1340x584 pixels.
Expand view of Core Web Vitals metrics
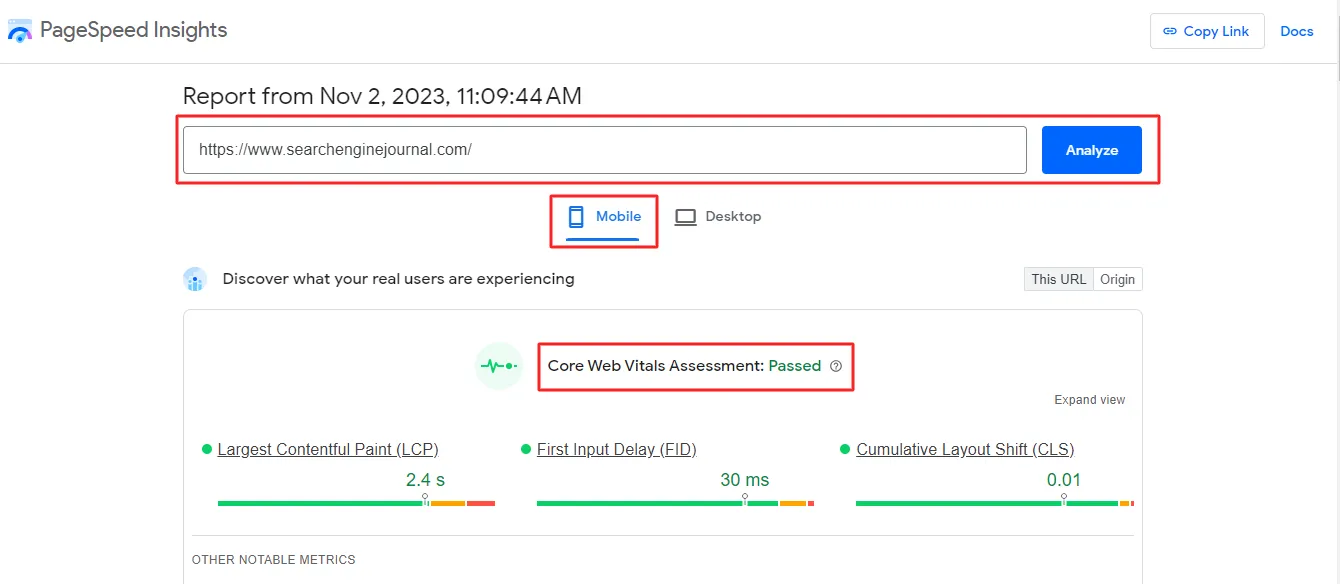pos(1089,399)
